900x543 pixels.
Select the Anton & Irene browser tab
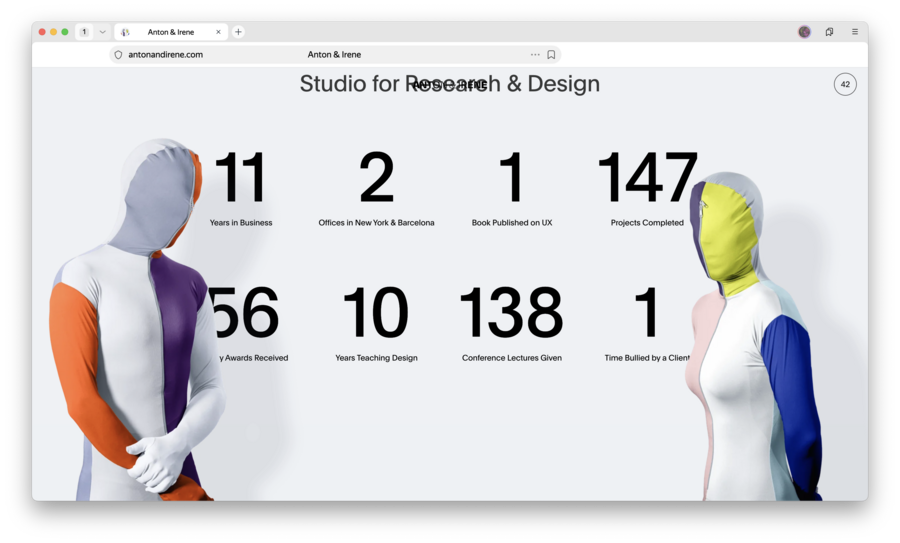click(171, 32)
